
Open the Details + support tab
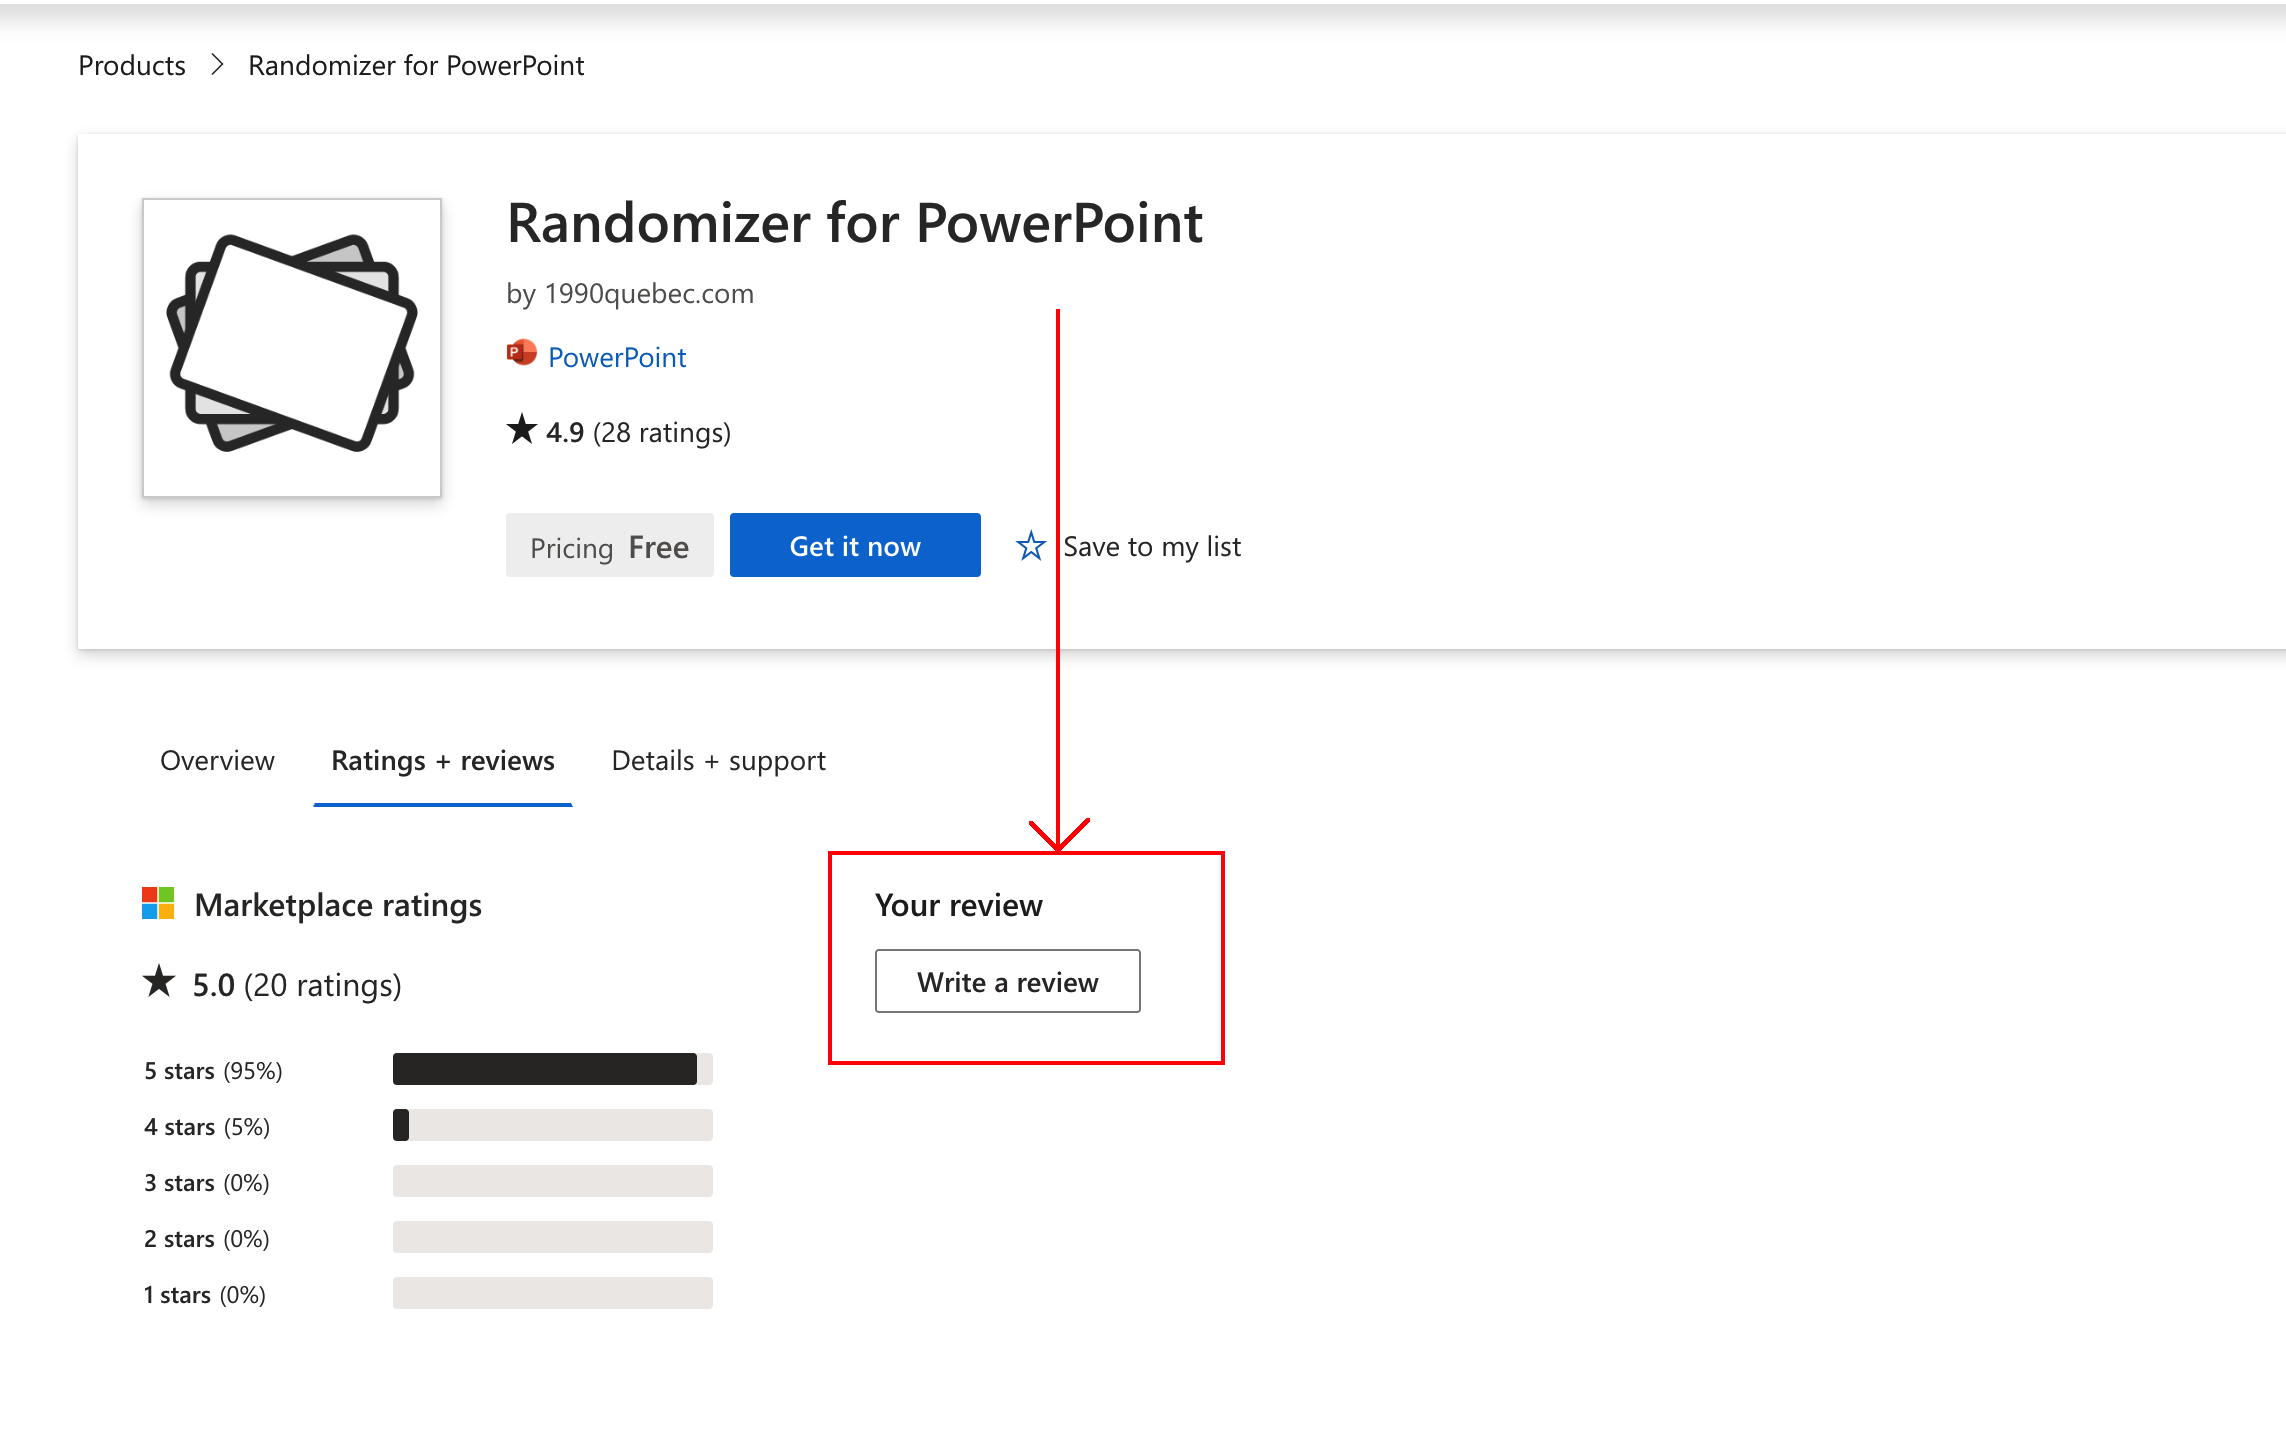tap(719, 761)
